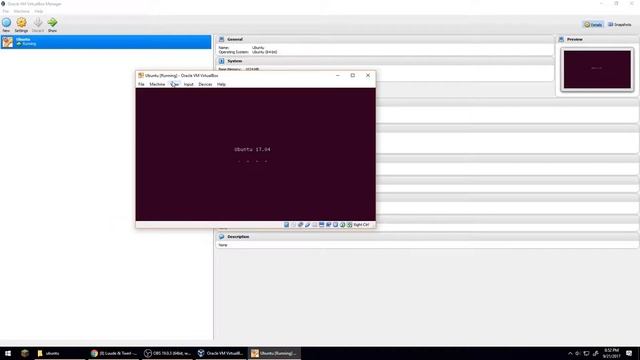Show hidden system tray icons chevron
The image size is (640, 360).
pyautogui.click(x=570, y=353)
